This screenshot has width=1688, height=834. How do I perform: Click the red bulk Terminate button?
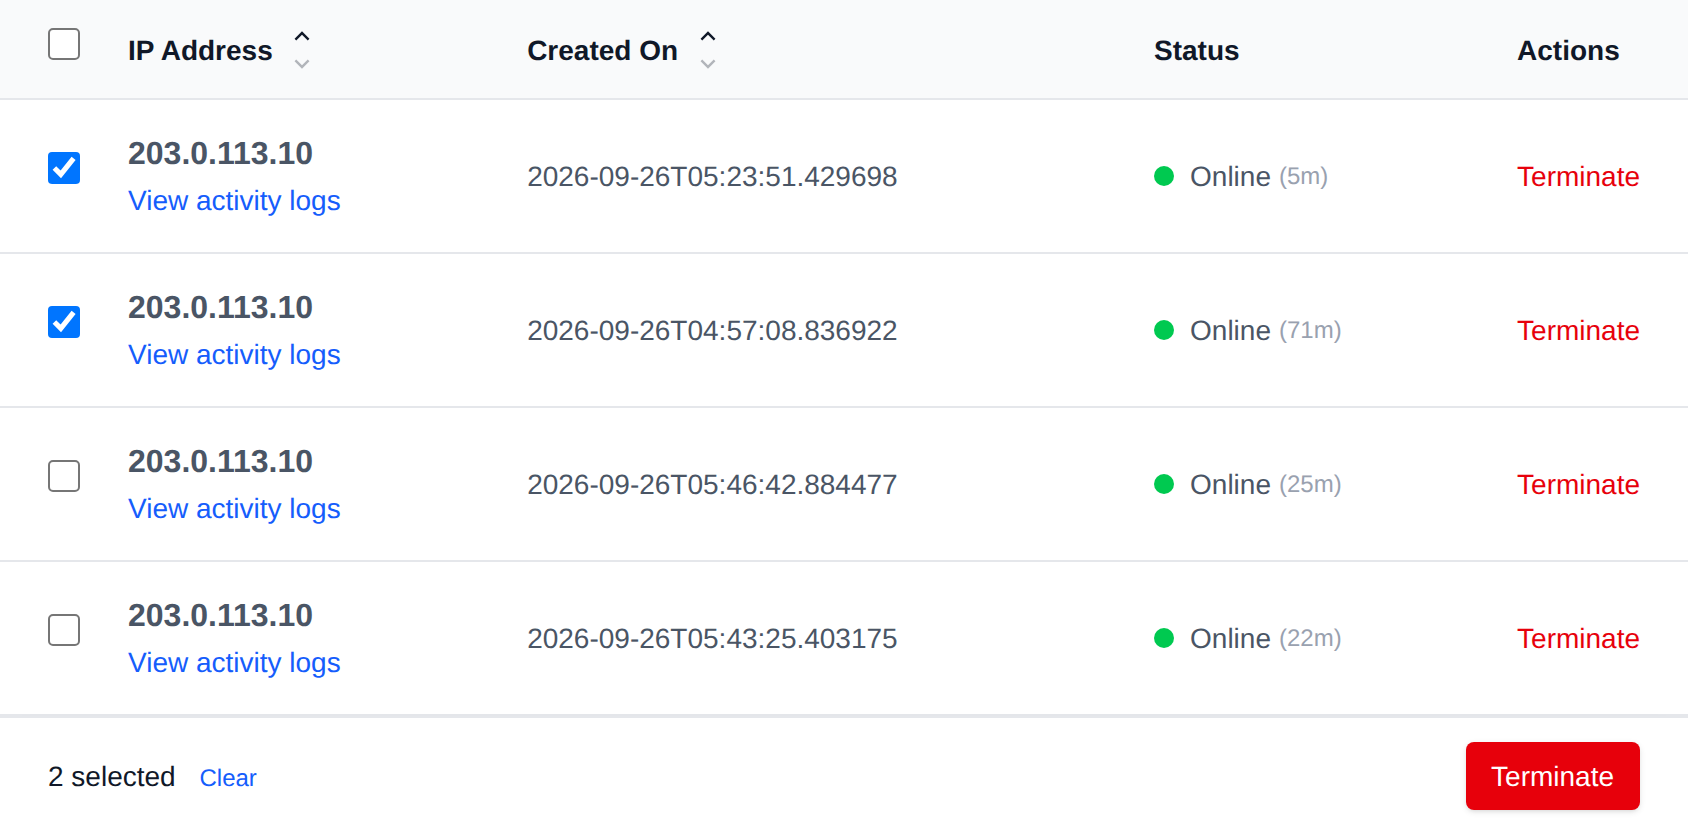1552,776
